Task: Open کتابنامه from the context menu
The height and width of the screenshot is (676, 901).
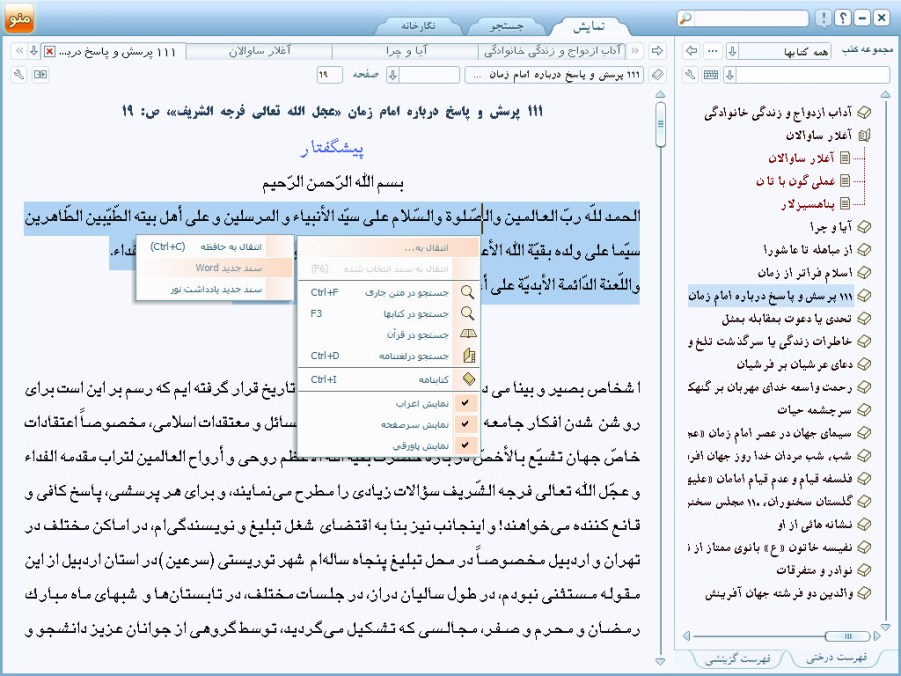Action: pyautogui.click(x=388, y=379)
